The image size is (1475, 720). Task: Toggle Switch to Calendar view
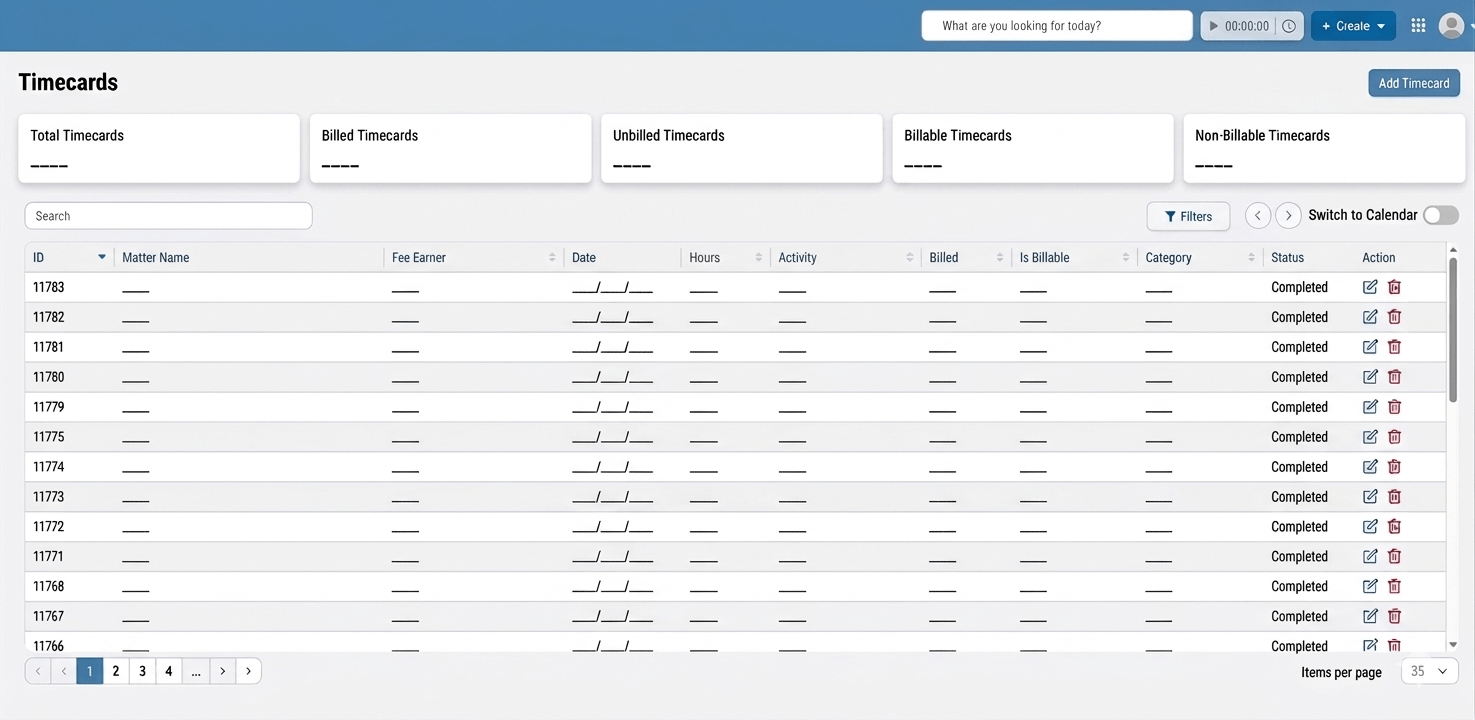(1440, 215)
